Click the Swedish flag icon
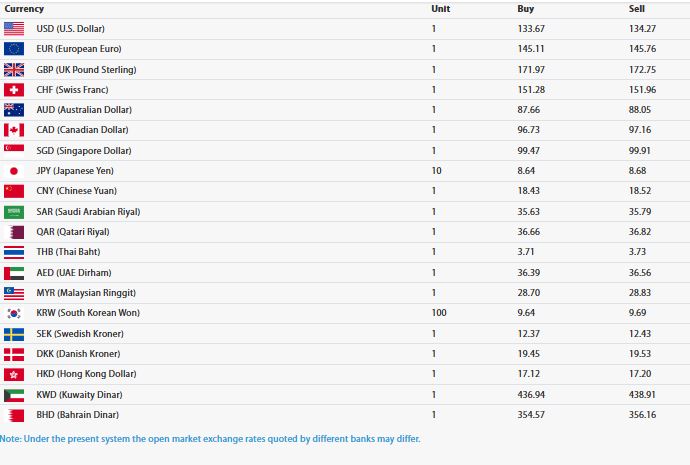The height and width of the screenshot is (465, 690). coord(14,334)
